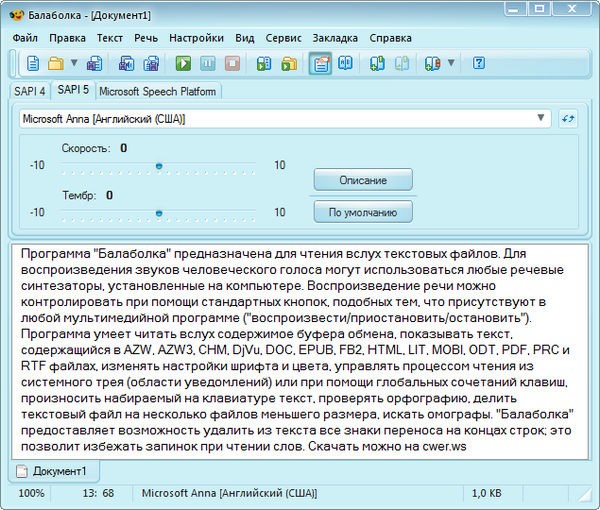Screen dimensions: 600x510
Task: Open the Речь menu
Action: (x=146, y=37)
